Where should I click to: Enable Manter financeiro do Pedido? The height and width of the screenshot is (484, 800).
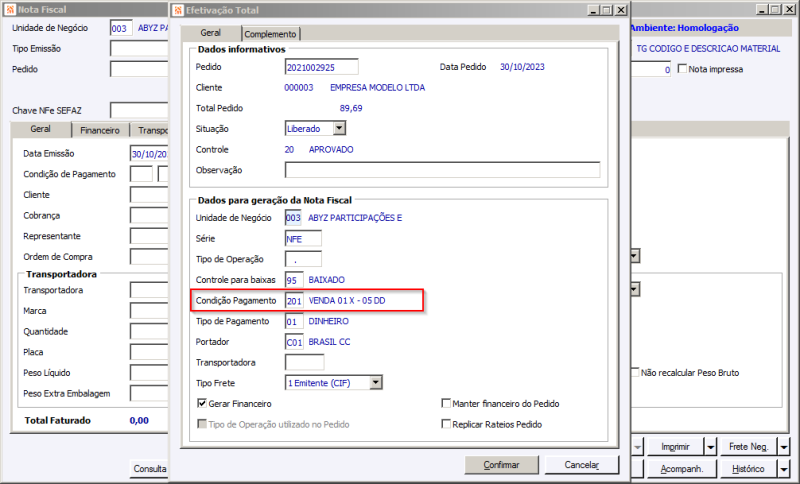[445, 403]
